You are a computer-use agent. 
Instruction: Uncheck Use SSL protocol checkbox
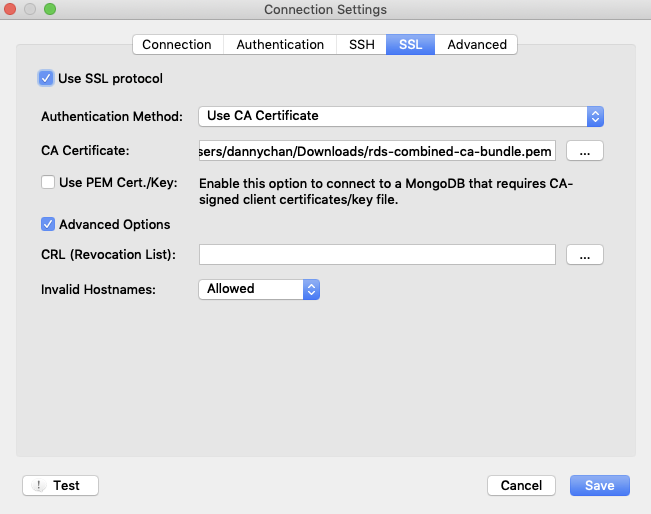pos(46,78)
